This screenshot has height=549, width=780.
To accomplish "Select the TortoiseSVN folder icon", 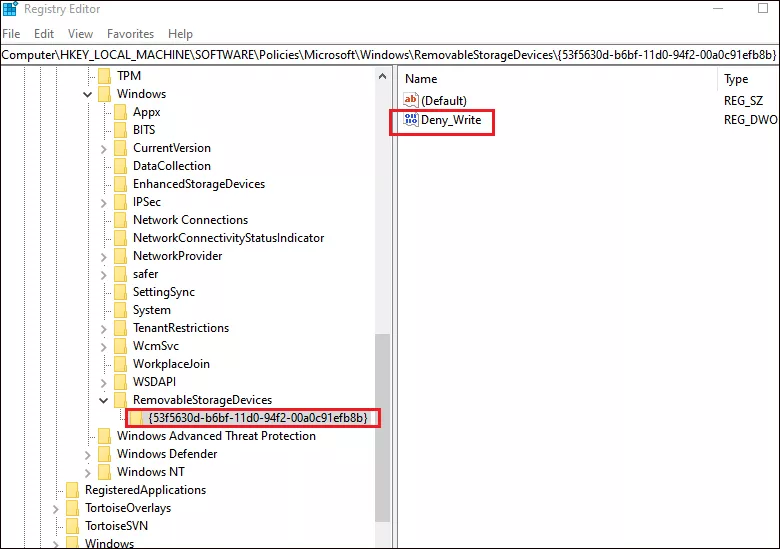I will coord(73,526).
